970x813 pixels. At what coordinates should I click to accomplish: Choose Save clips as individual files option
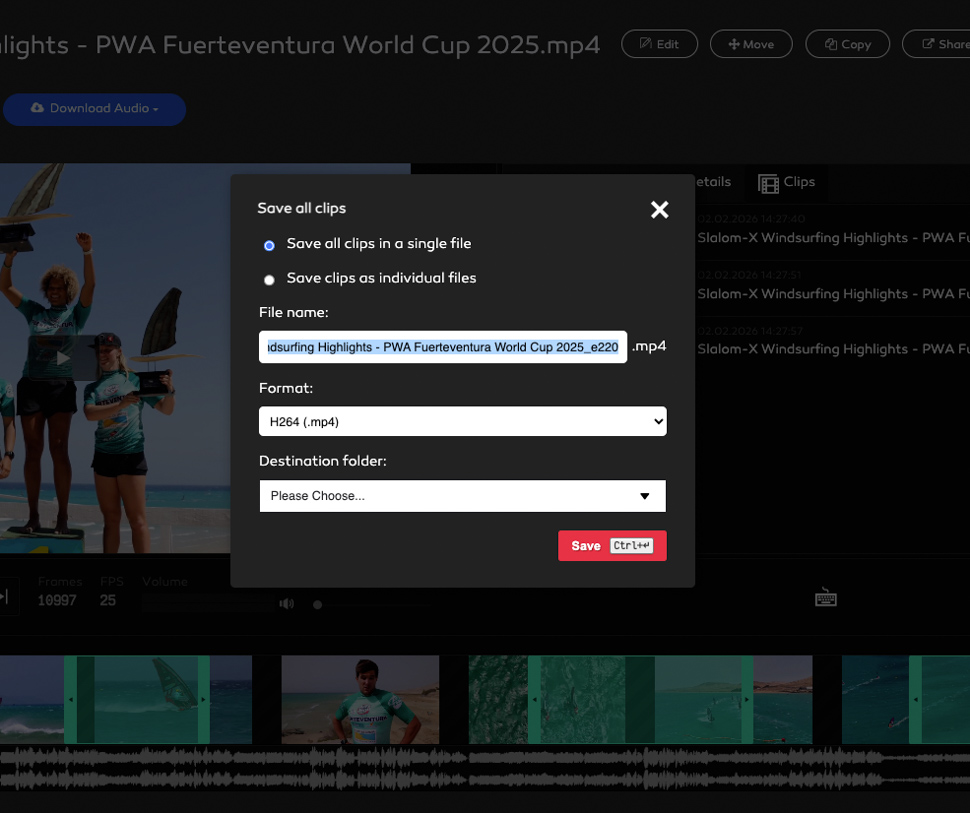[x=269, y=280]
